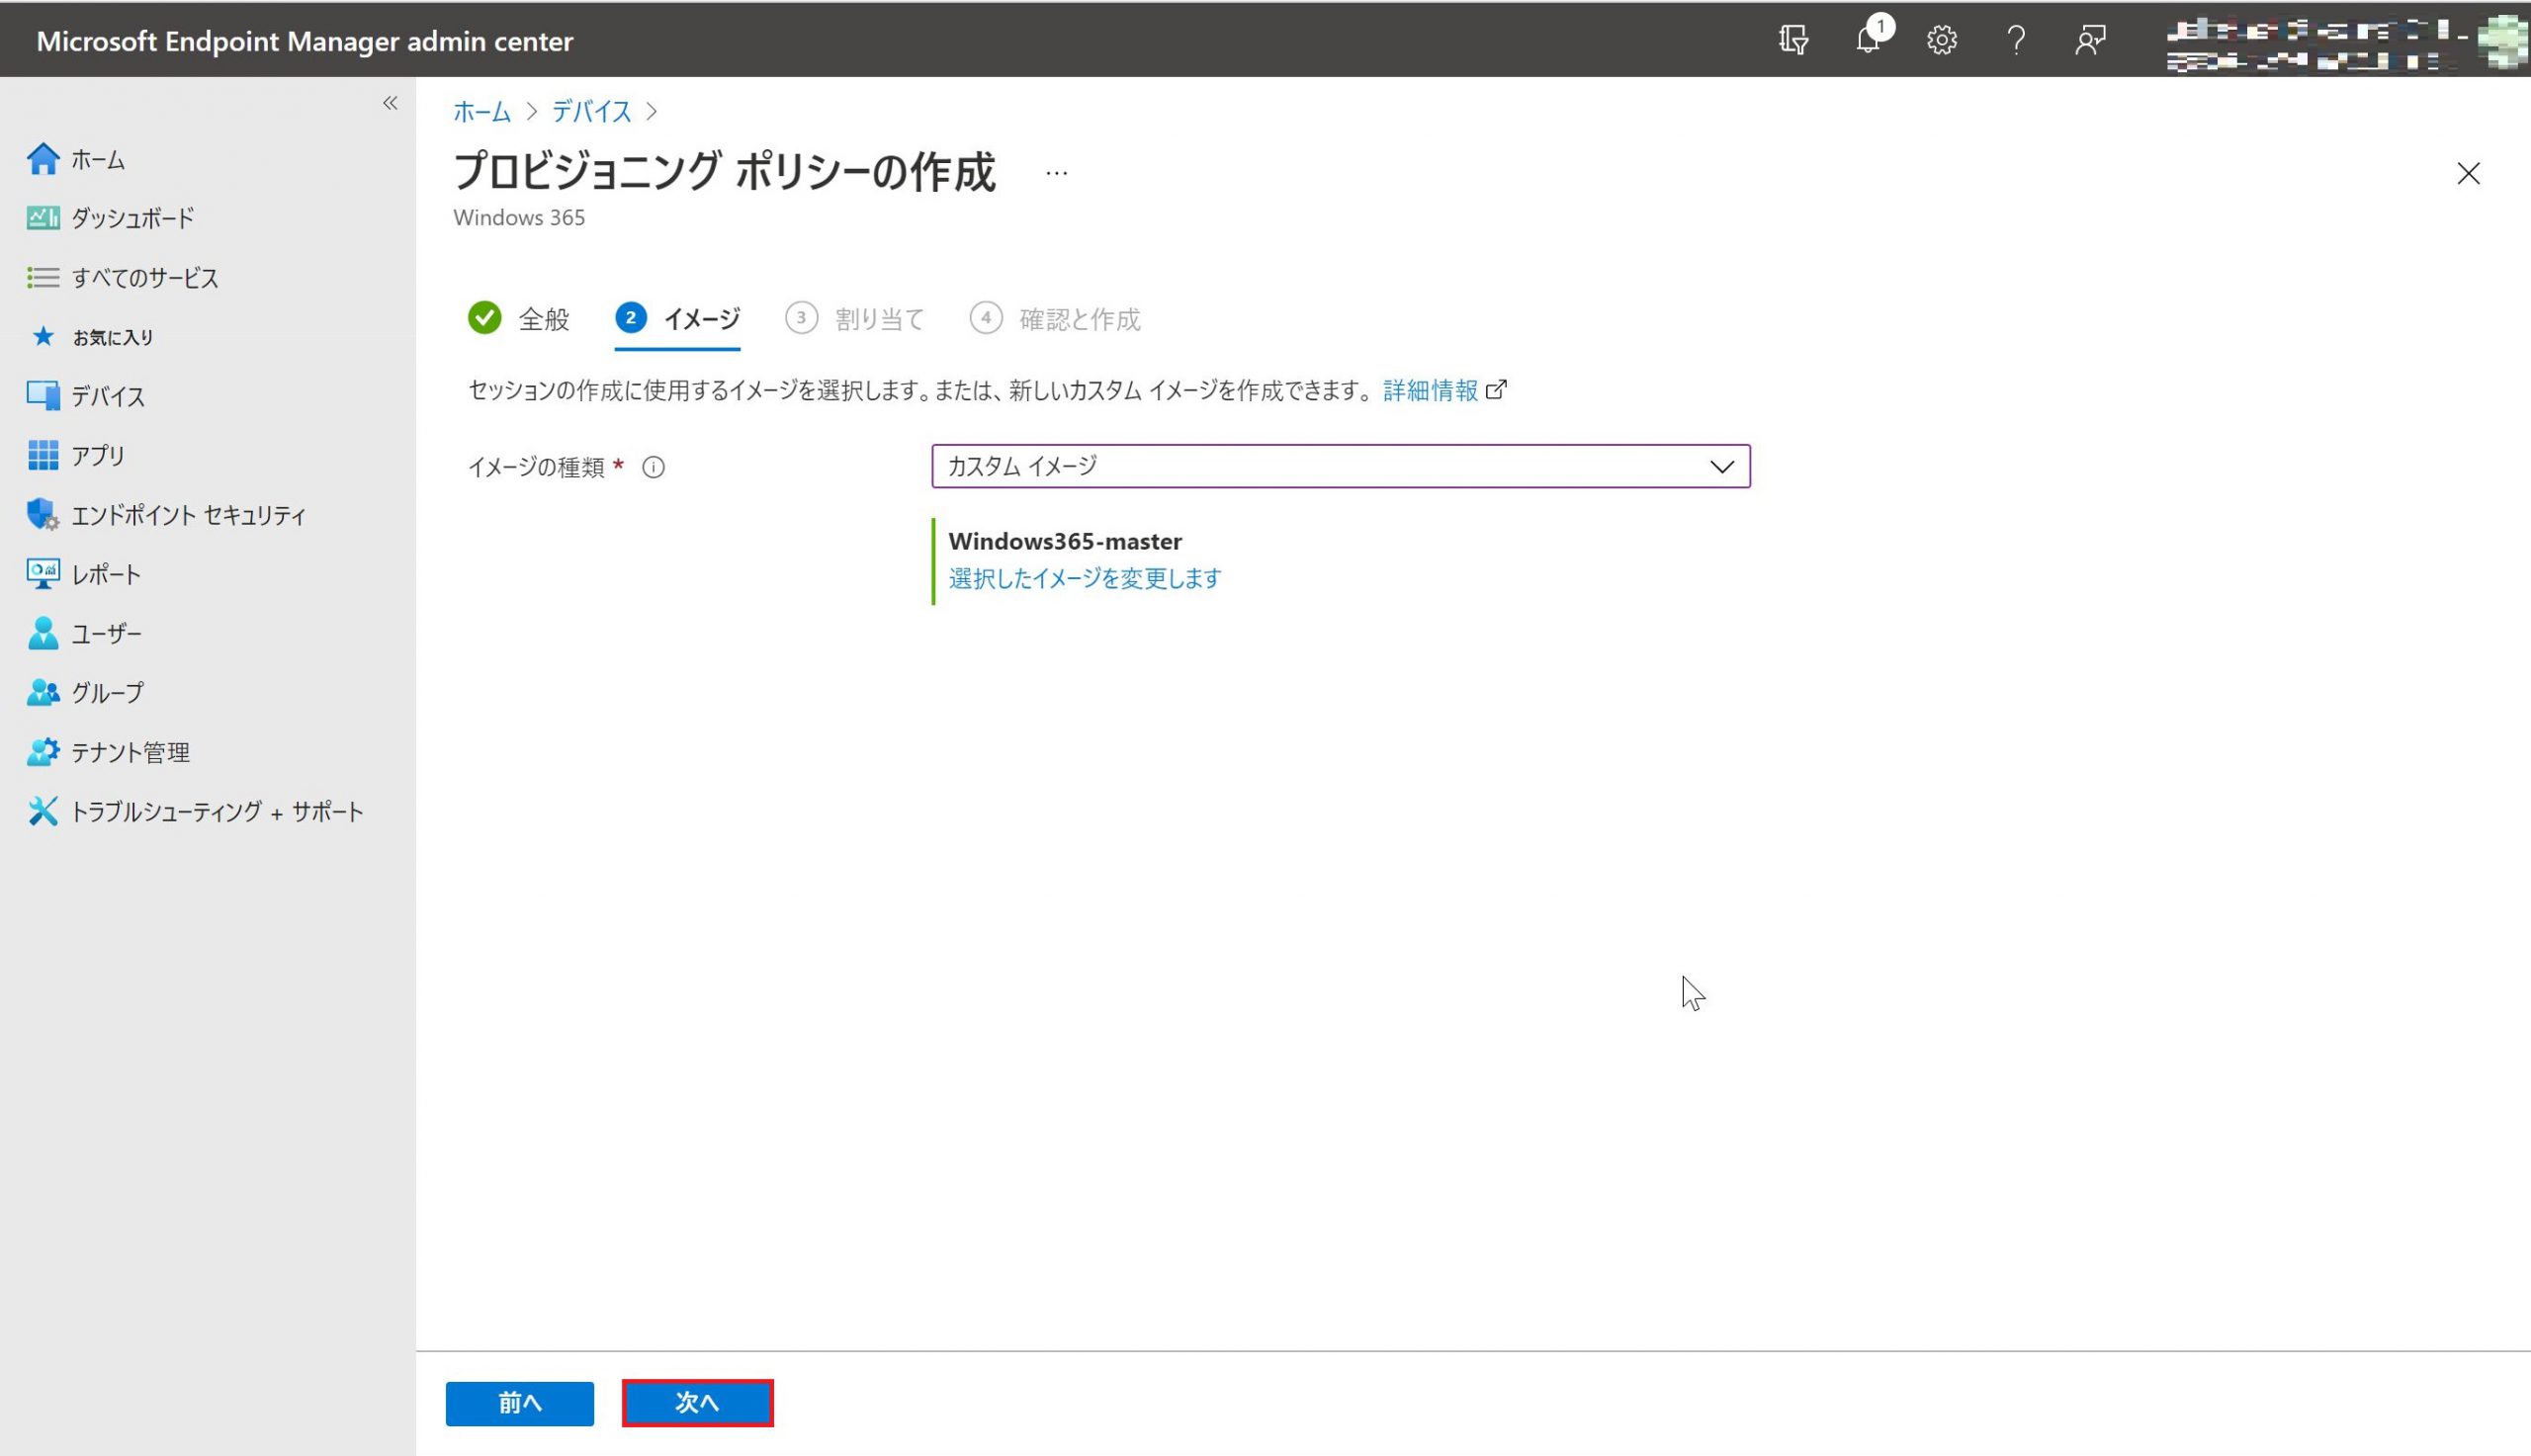This screenshot has height=1456, width=2531.
Task: Collapse the left sidebar with double chevron
Action: 390,103
